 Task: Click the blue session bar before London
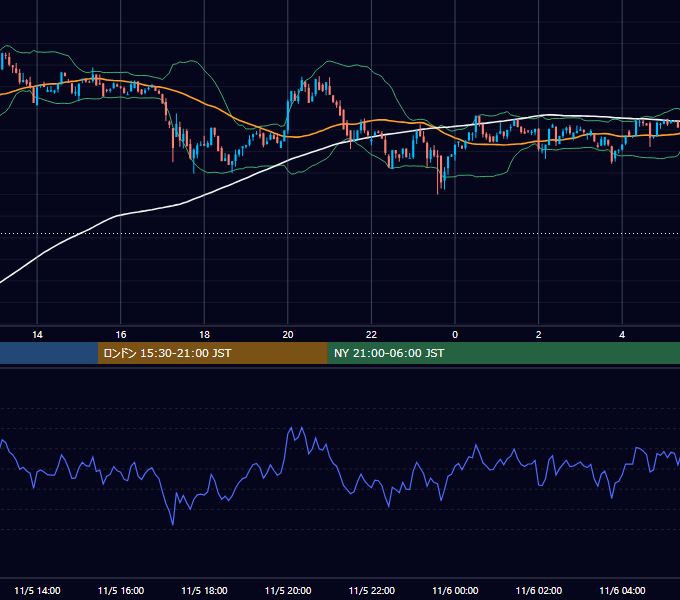pyautogui.click(x=49, y=353)
